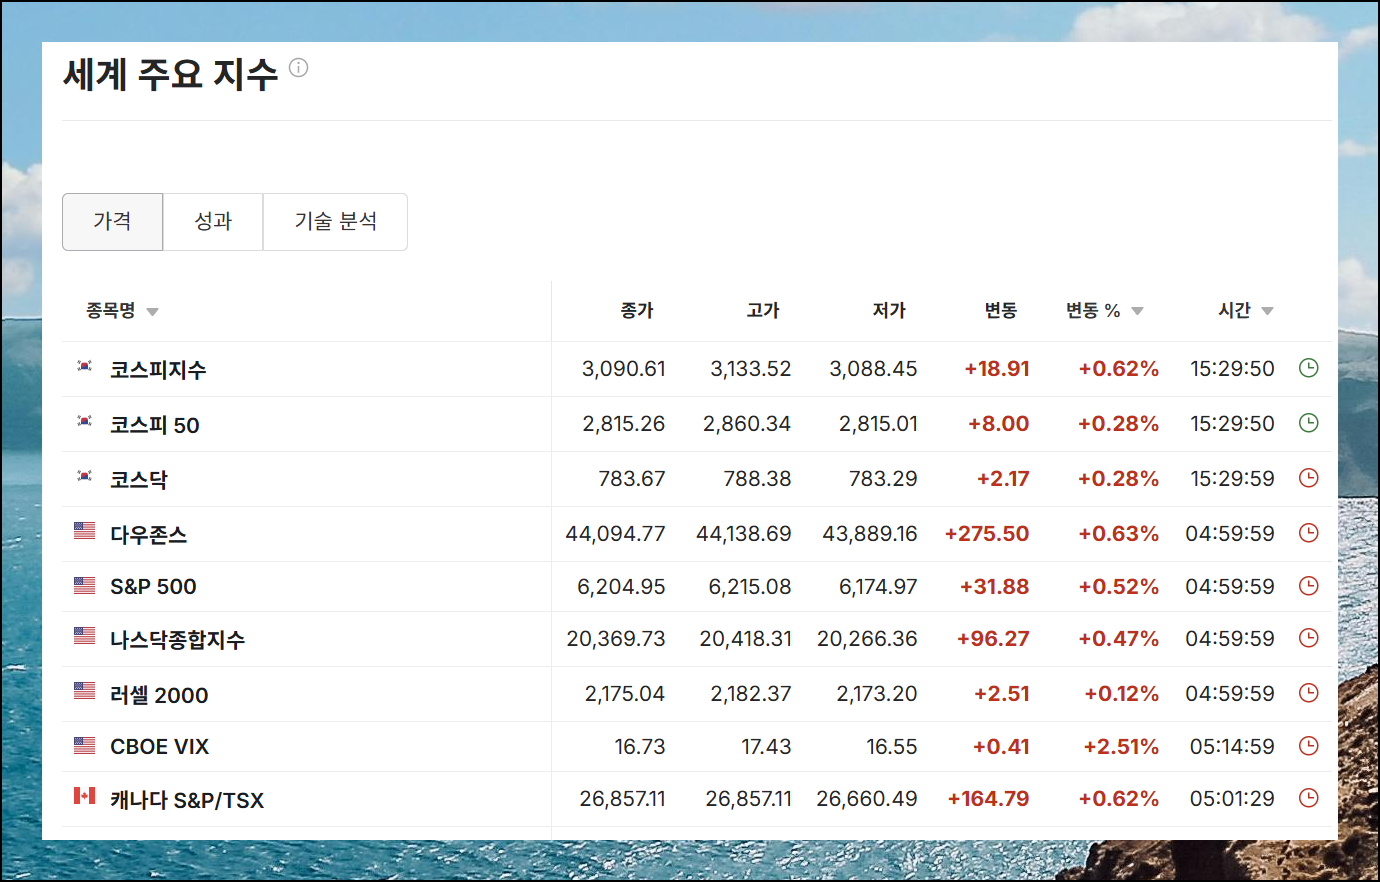Open the 시간 column sort dropdown

1267,311
